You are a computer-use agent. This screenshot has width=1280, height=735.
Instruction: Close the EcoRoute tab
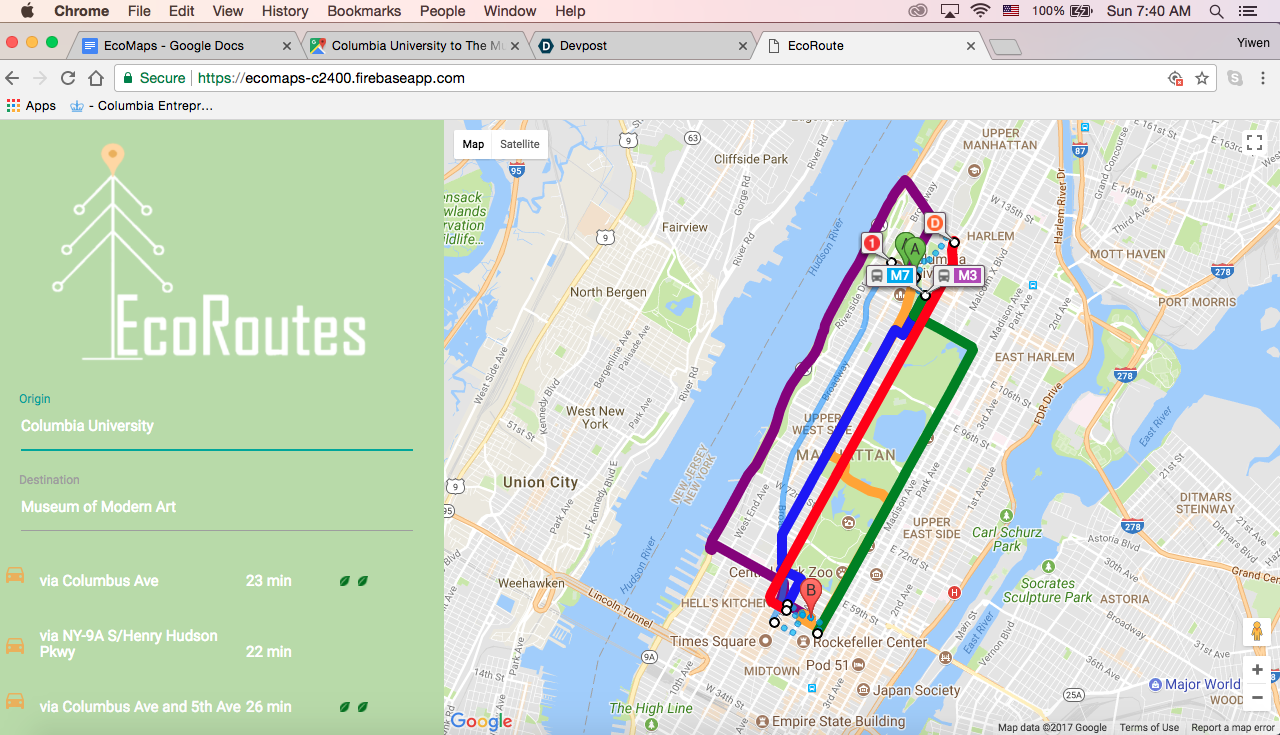(x=971, y=46)
